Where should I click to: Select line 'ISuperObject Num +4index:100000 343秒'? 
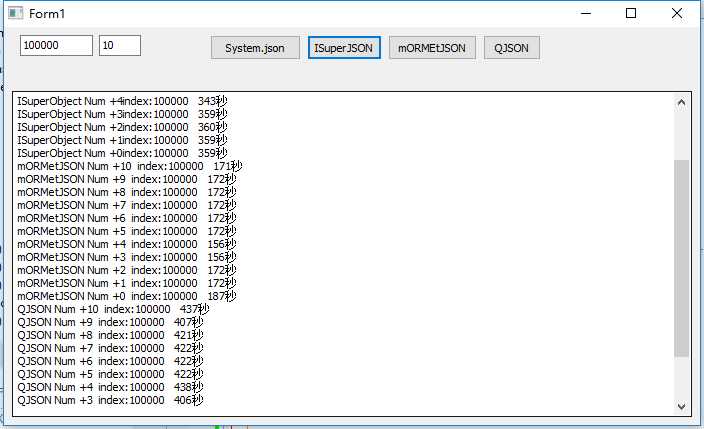point(122,101)
